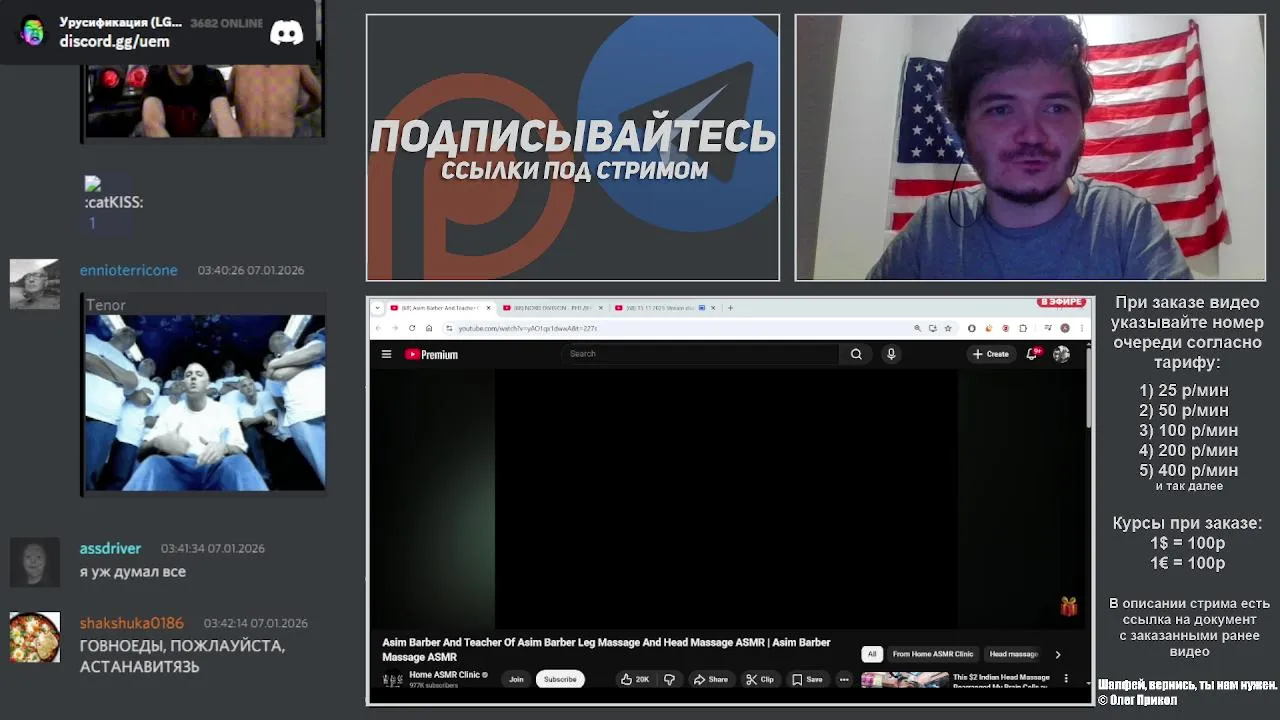
Task: Open browser extensions puzzle icon
Action: point(1023,328)
